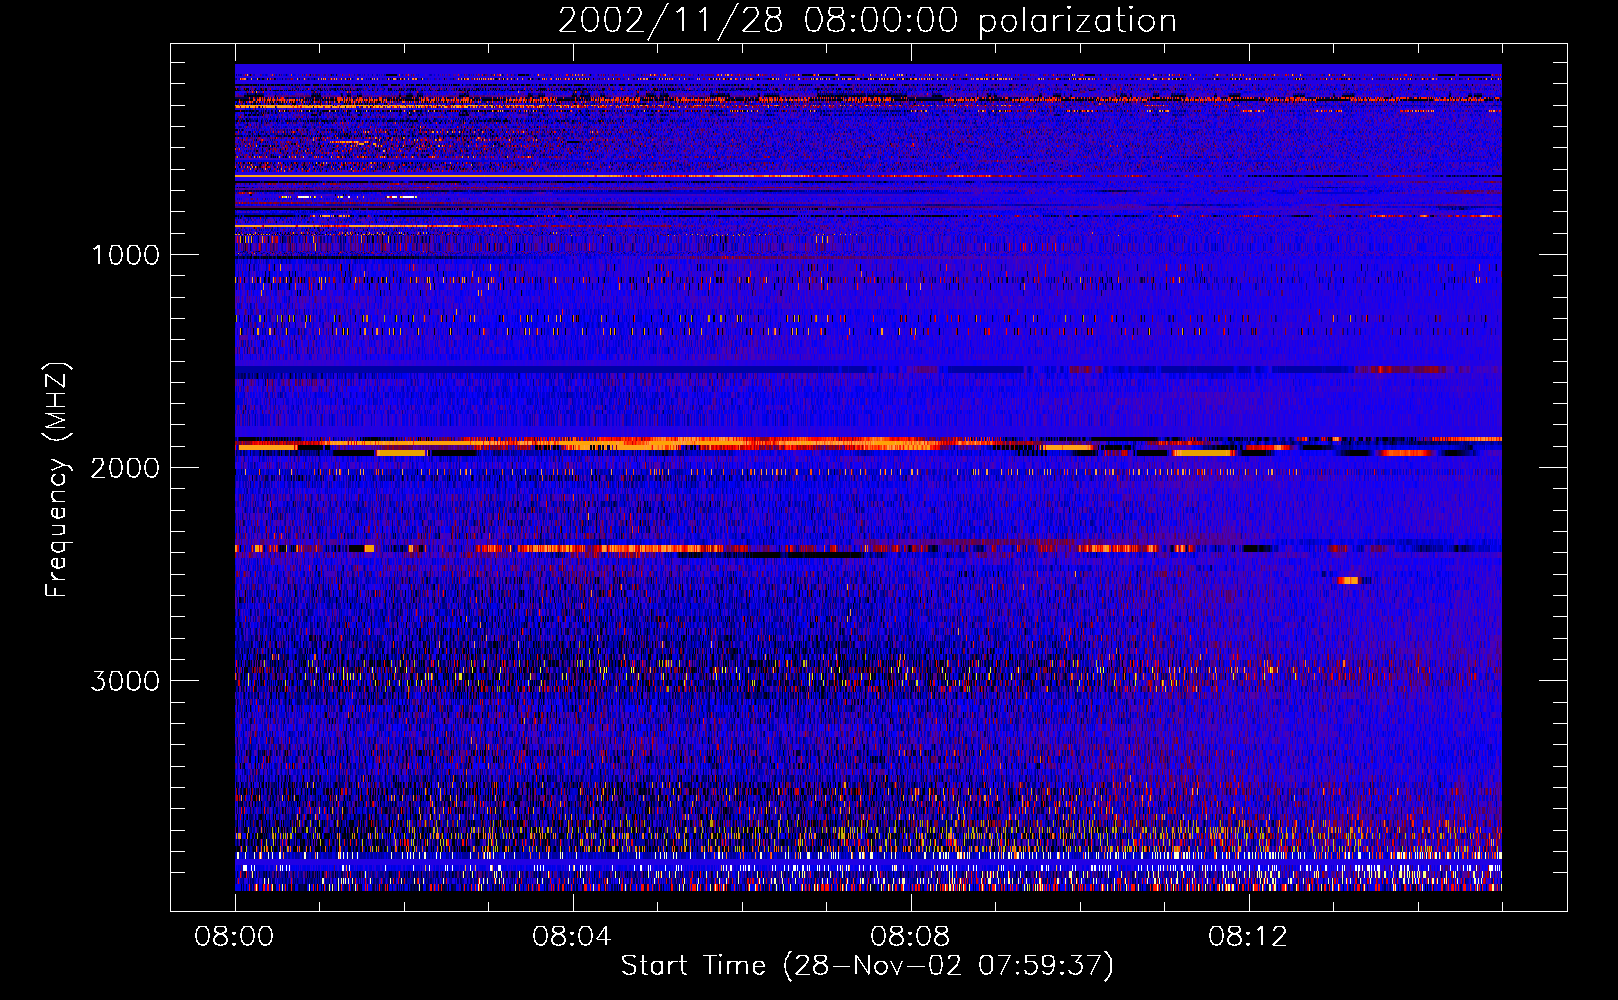The height and width of the screenshot is (1000, 1618).
Task: Click the 'Start Time (28-Nov-02 07:59:37)' axis label
Action: [867, 966]
